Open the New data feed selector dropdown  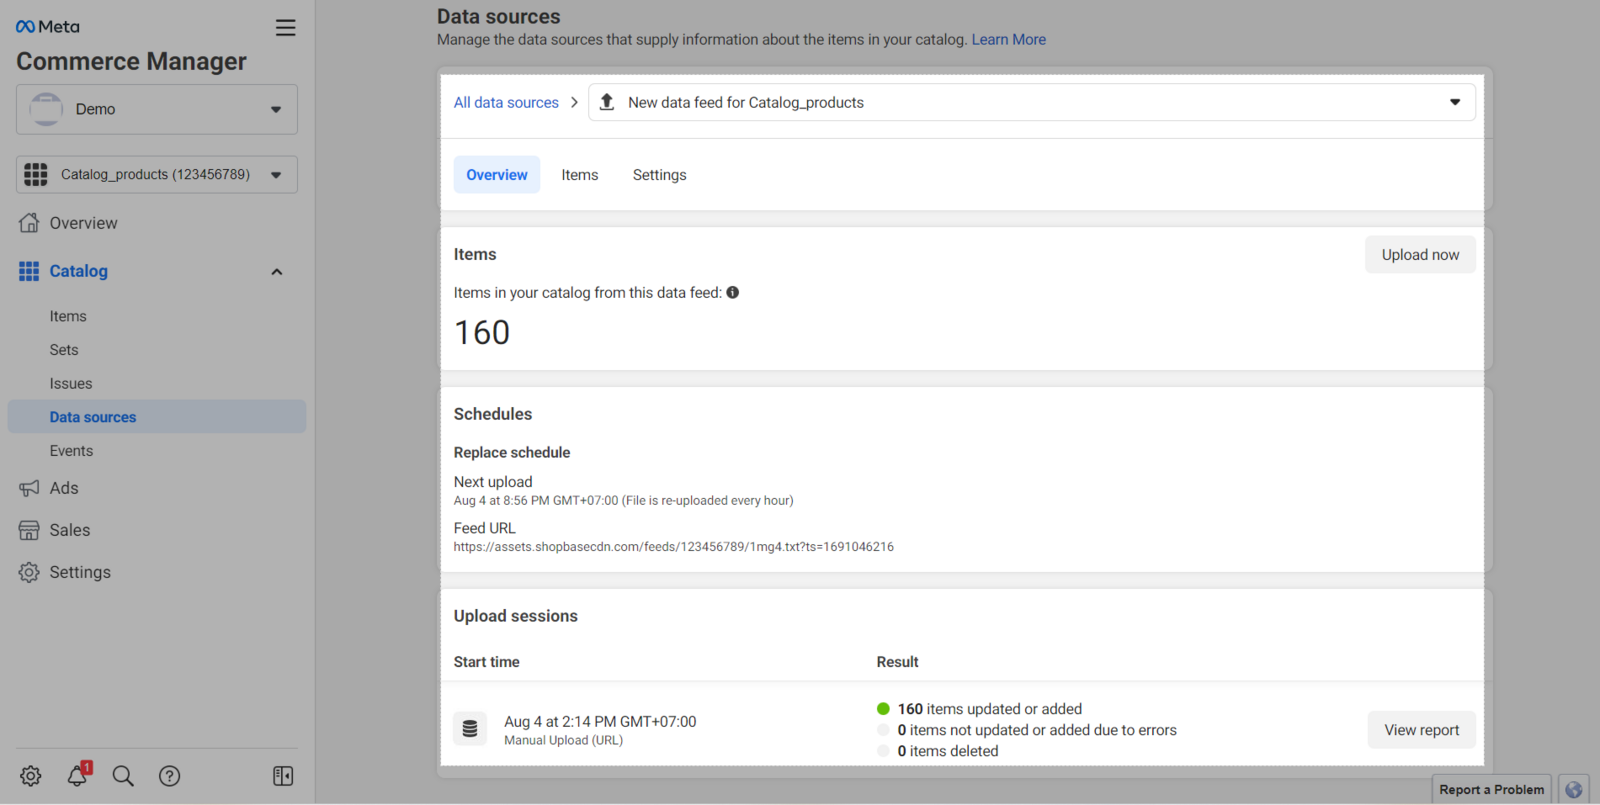[x=1032, y=102]
